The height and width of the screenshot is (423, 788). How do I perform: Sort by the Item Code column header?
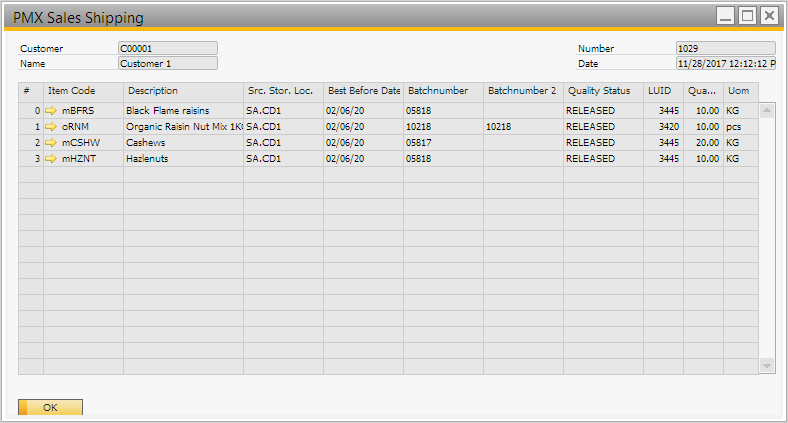click(83, 91)
